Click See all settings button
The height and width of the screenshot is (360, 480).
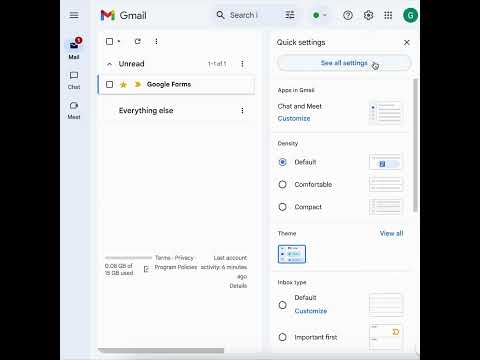click(x=344, y=63)
